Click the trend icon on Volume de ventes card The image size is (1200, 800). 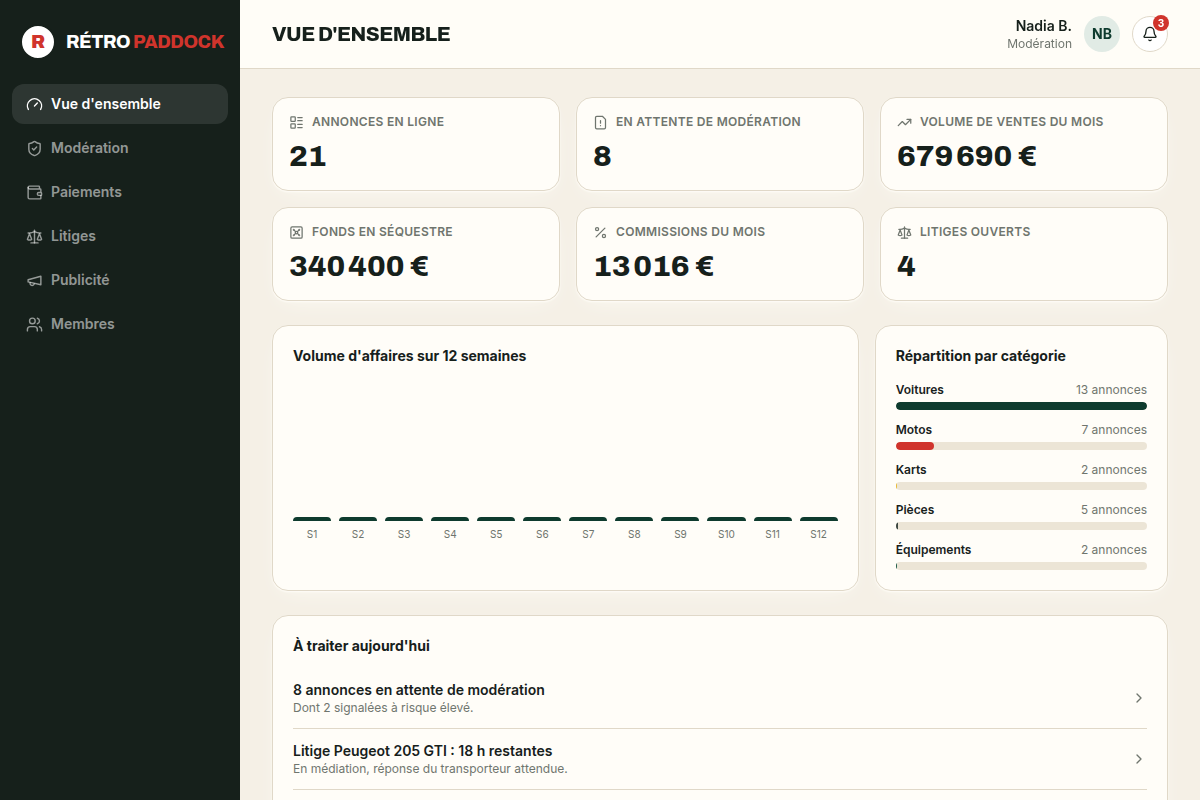point(904,122)
